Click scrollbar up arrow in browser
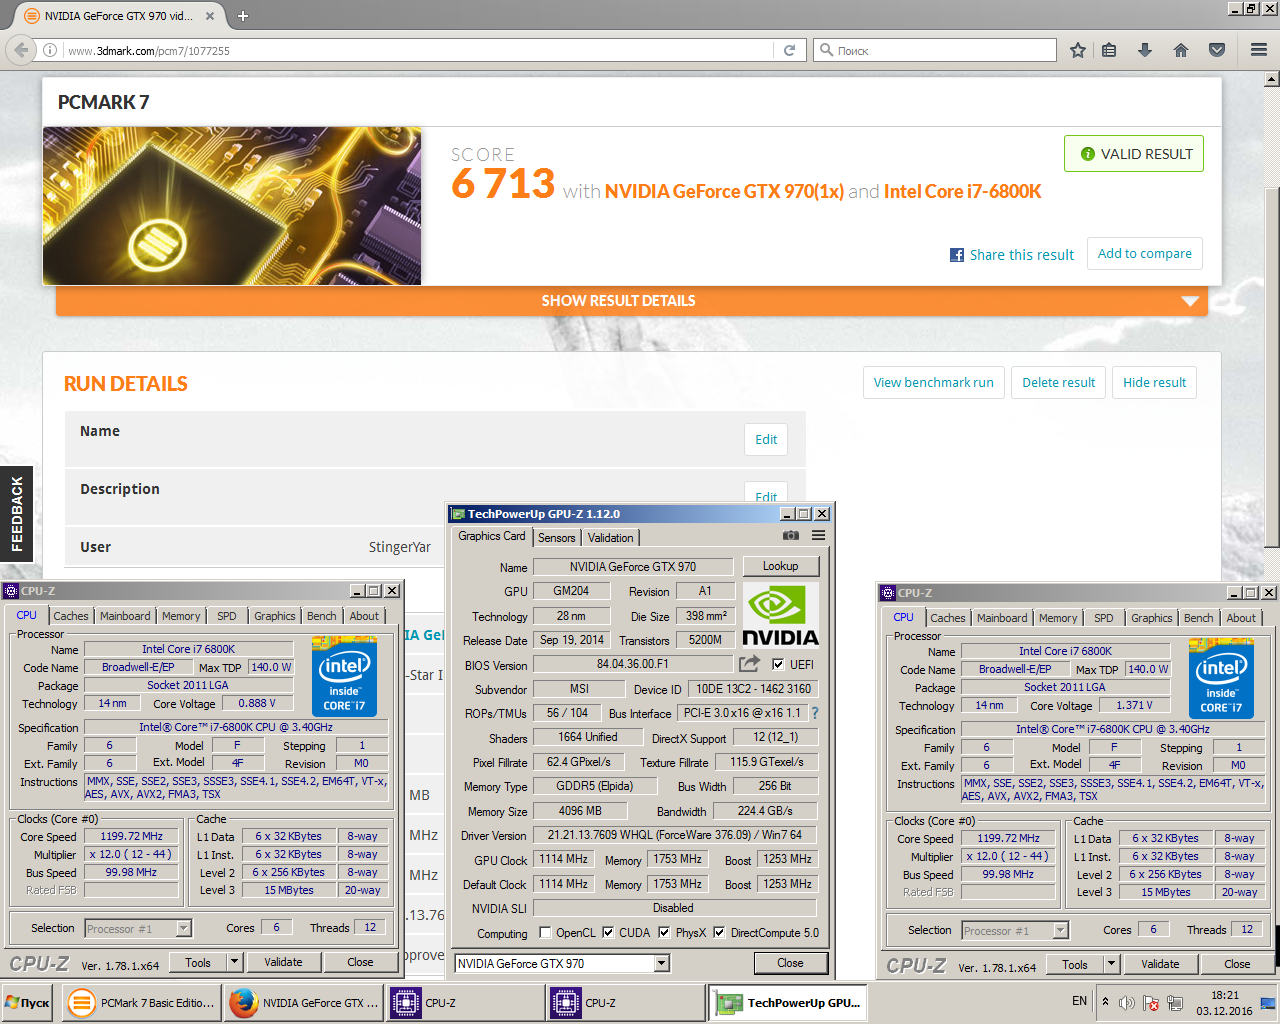This screenshot has width=1280, height=1024. 1272,79
